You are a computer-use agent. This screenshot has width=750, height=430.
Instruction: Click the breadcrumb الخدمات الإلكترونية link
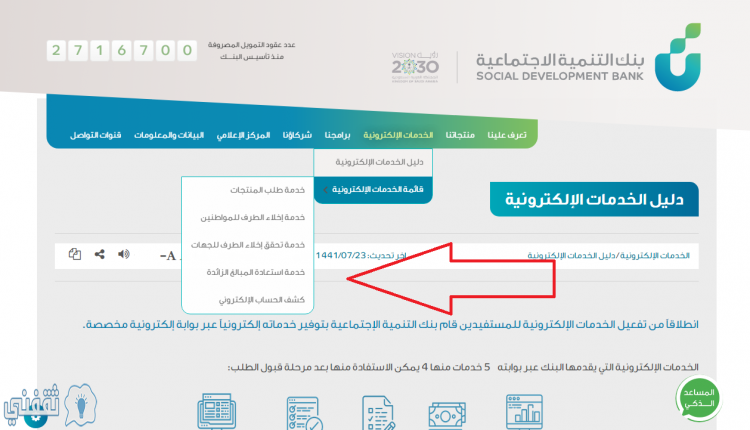[656, 255]
